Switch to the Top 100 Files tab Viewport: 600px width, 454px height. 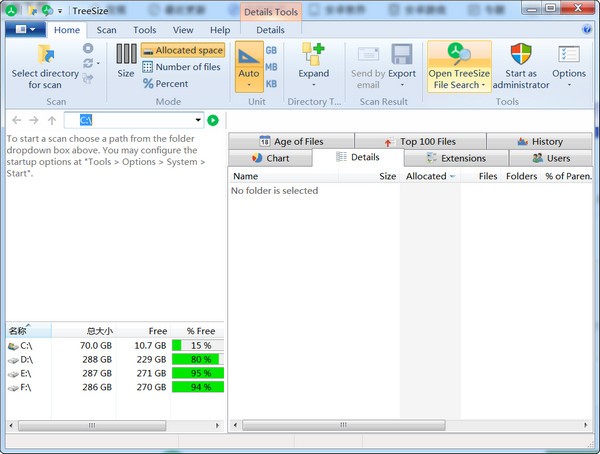[419, 142]
